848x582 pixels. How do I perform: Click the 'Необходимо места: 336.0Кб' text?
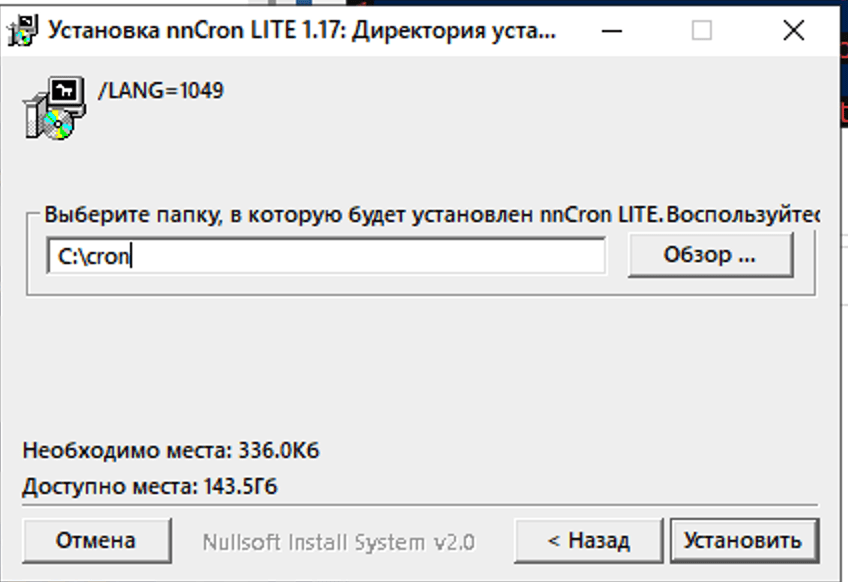(x=171, y=451)
